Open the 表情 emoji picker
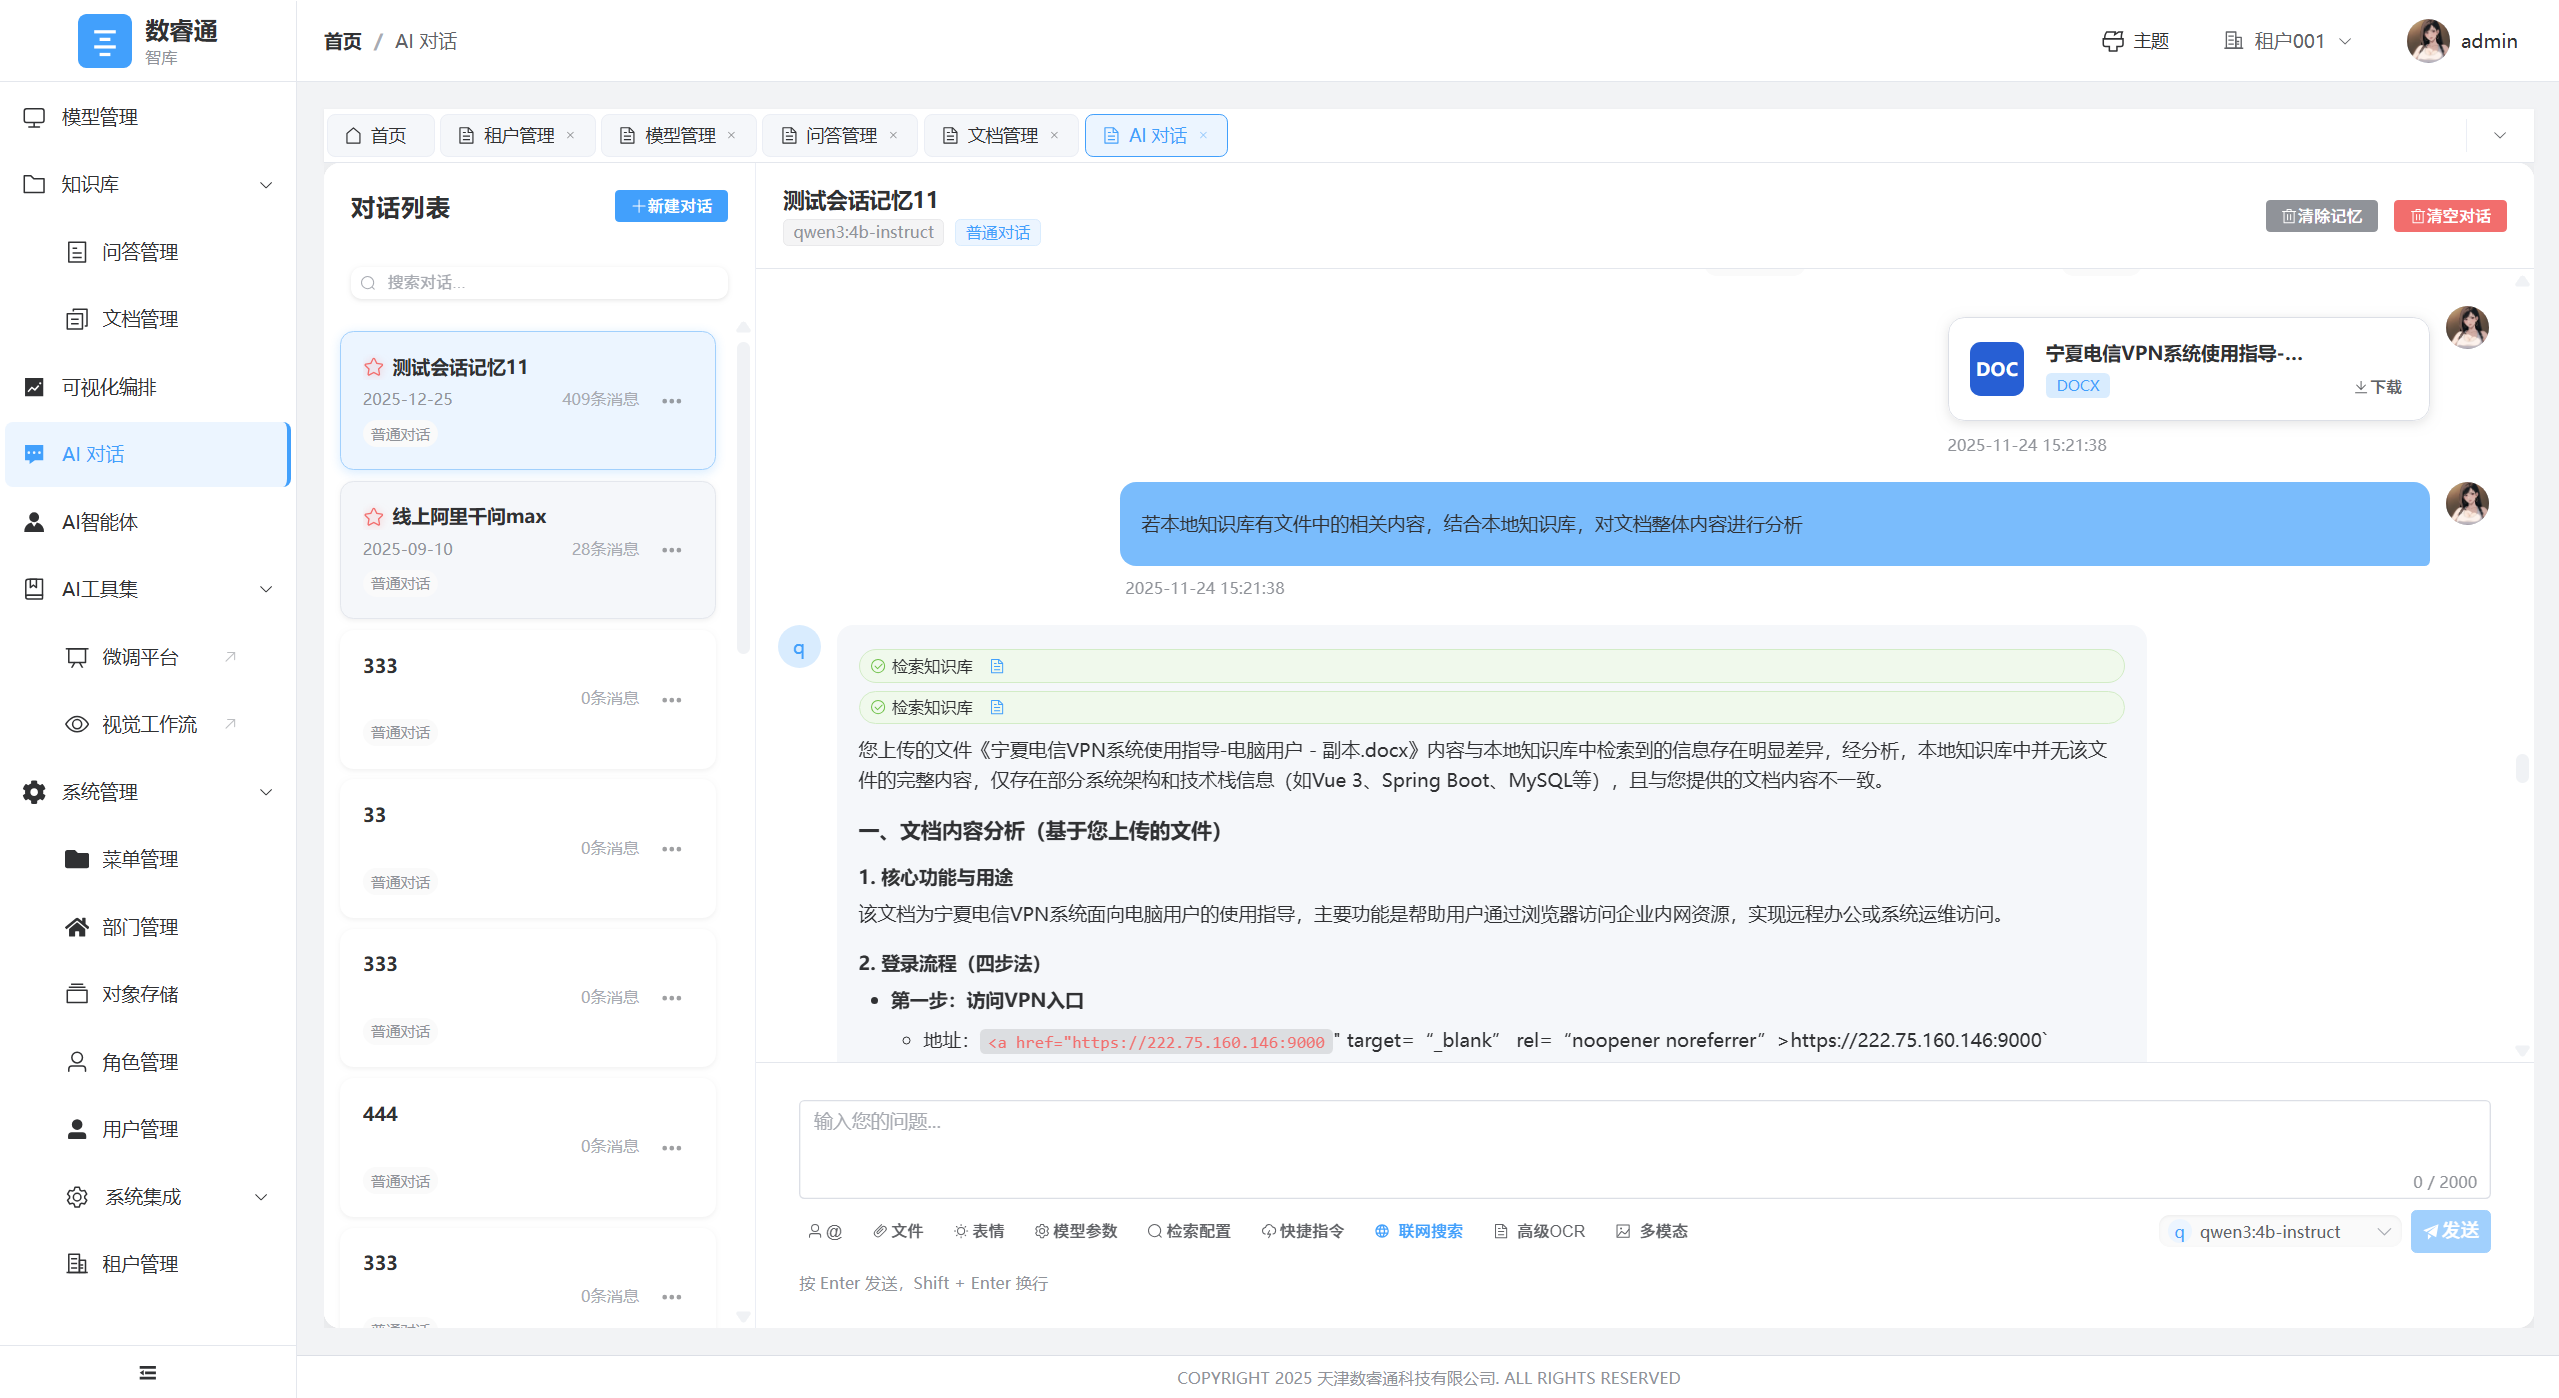The width and height of the screenshot is (2559, 1398). [978, 1231]
